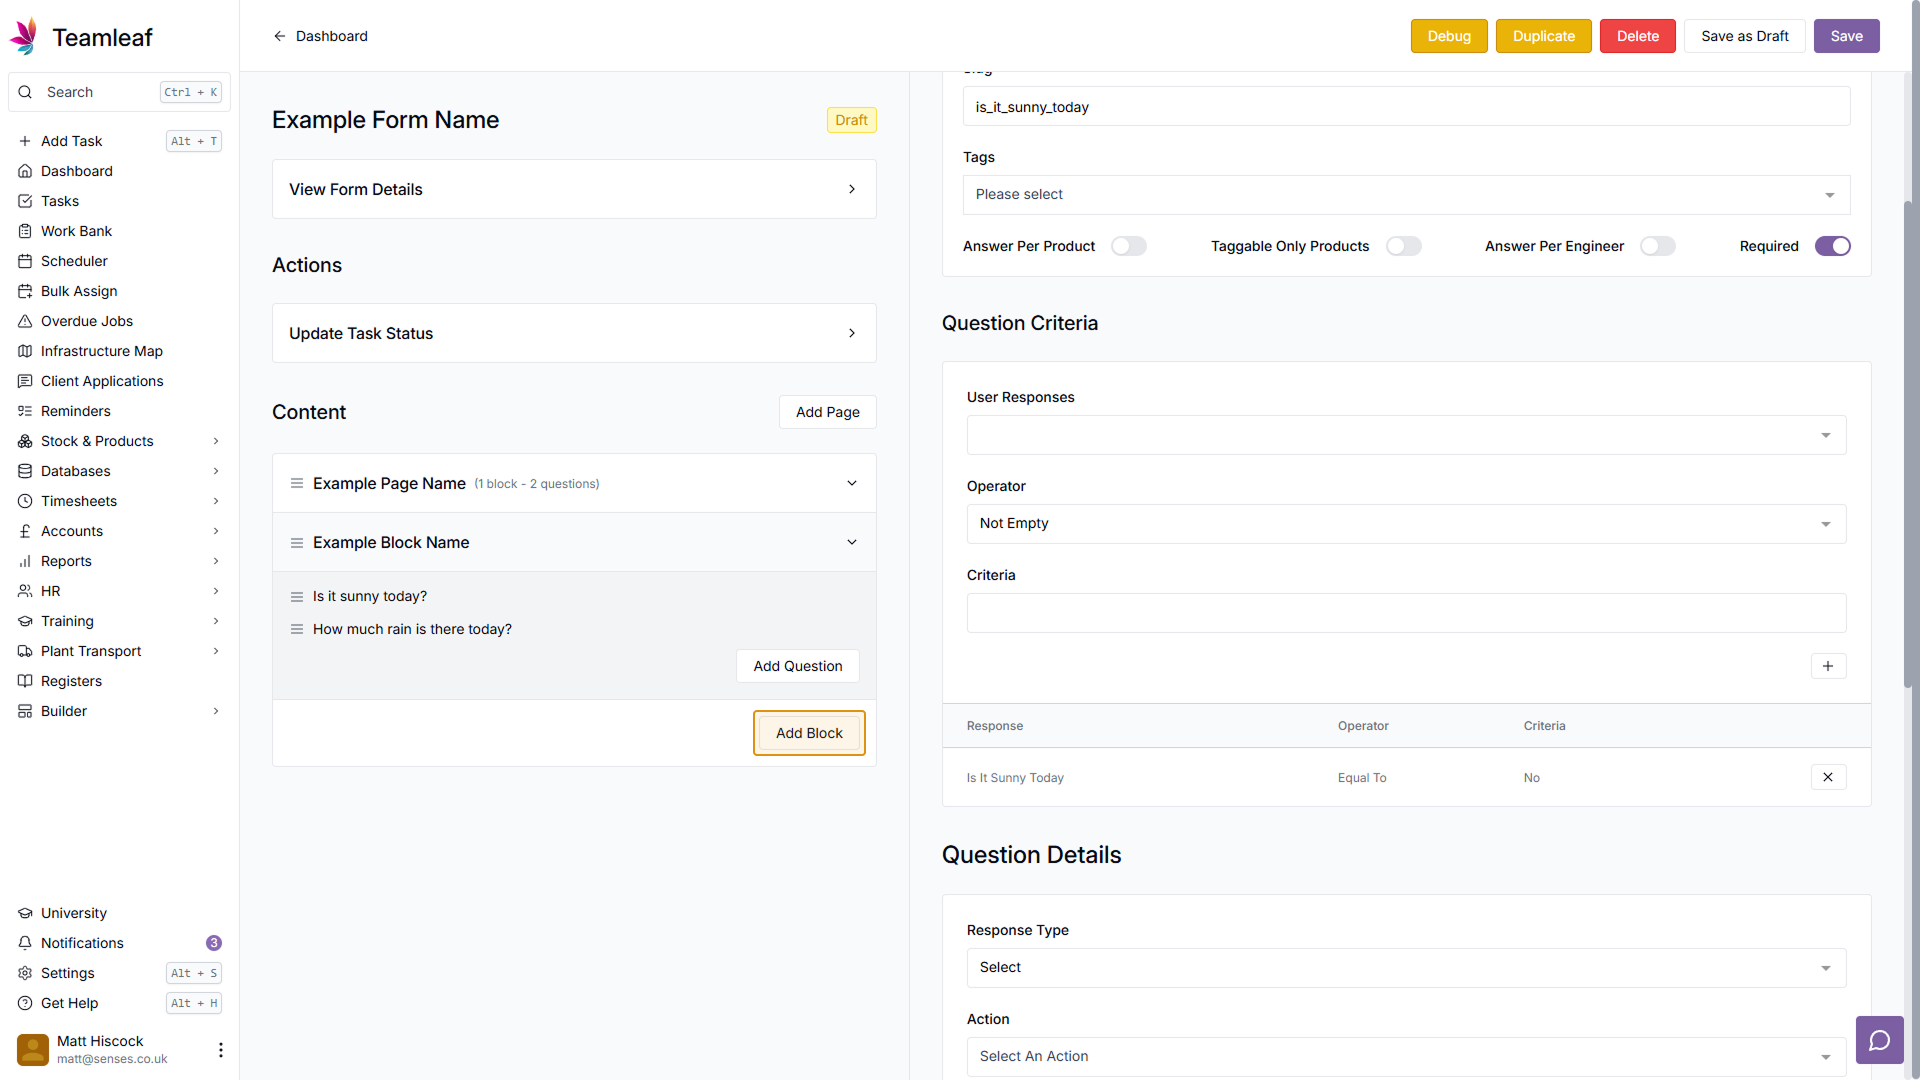Click the Add Question button
The image size is (1920, 1080).
(x=797, y=666)
